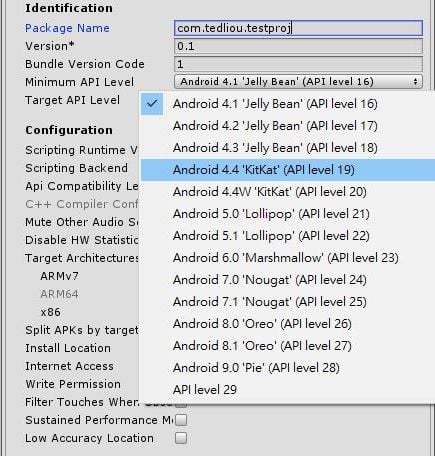Image resolution: width=435 pixels, height=456 pixels.
Task: Select Android 5.1 'Lollipop' (API level 22)
Action: click(x=288, y=236)
